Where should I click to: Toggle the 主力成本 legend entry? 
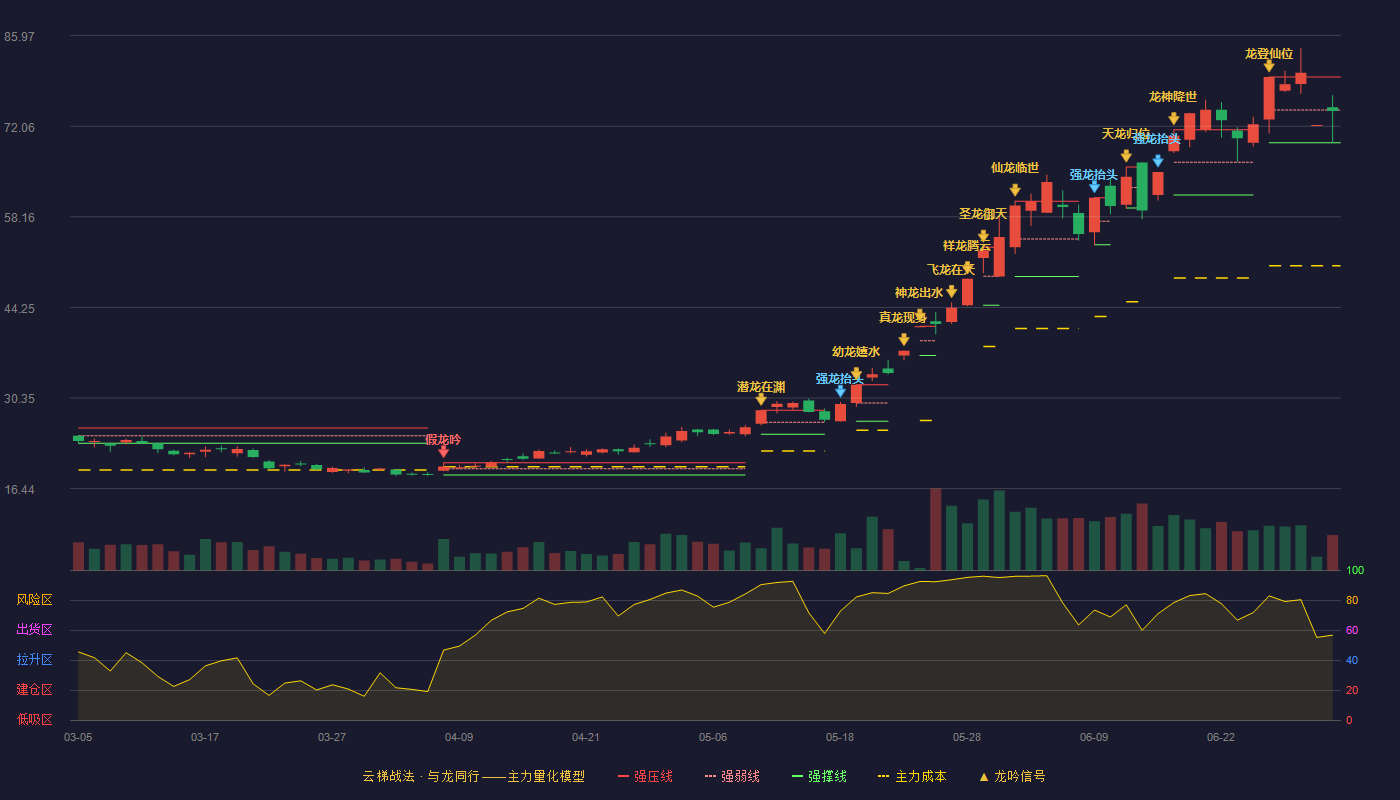tap(912, 776)
